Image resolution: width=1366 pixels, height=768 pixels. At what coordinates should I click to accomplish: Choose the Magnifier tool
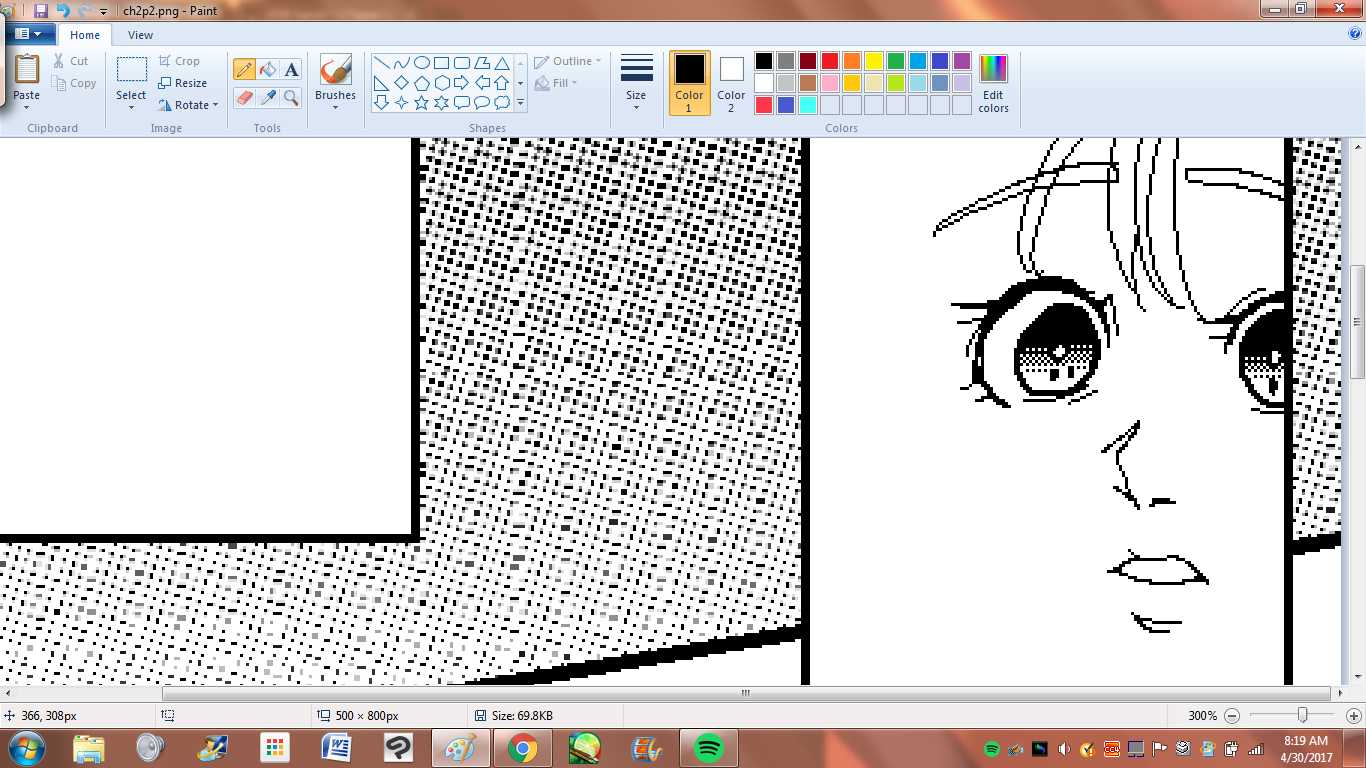tap(291, 97)
